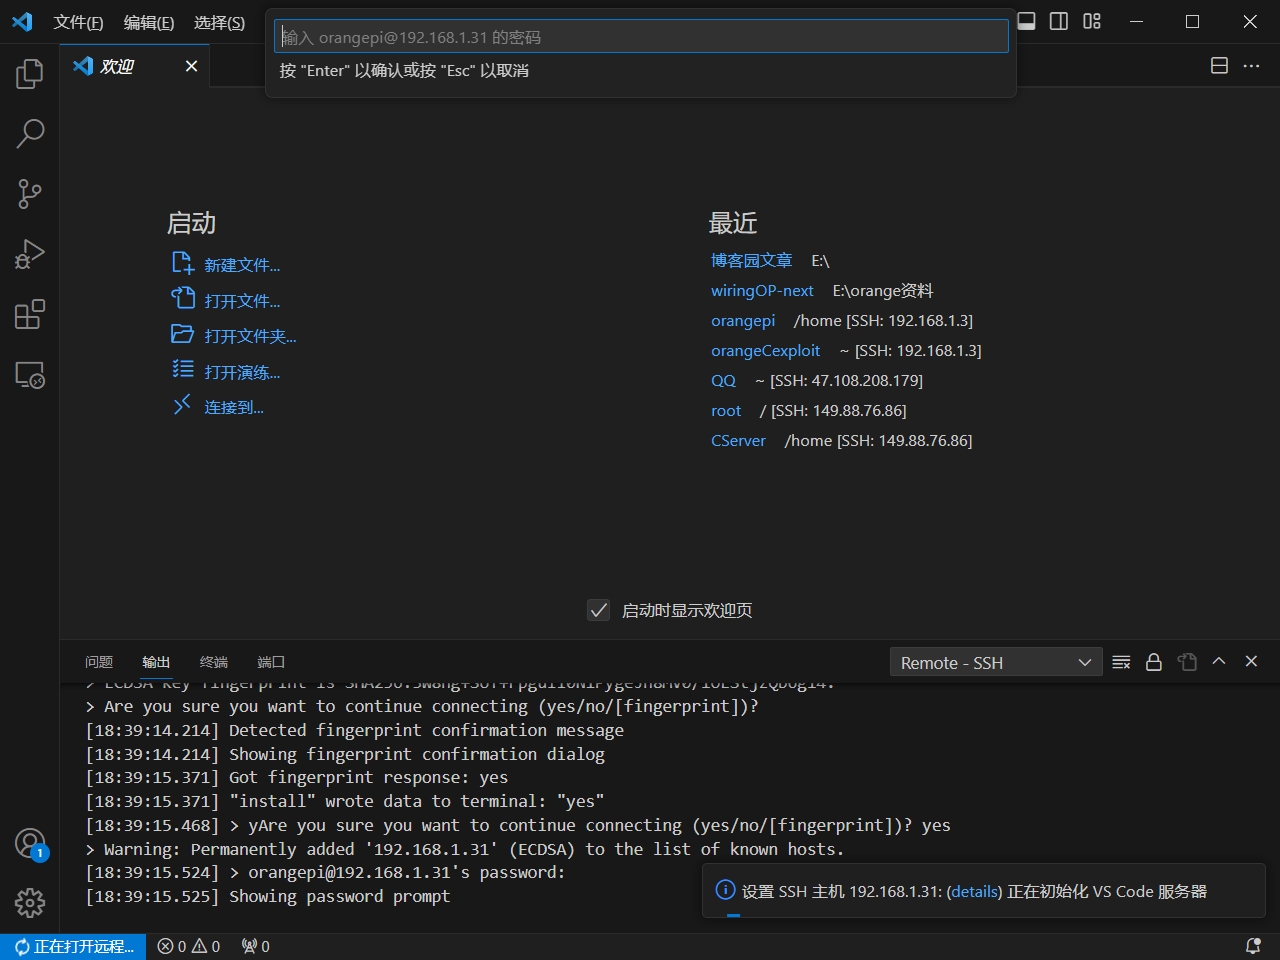Screen dimensions: 1280x960
Task: Open output log in editor
Action: click(1187, 662)
